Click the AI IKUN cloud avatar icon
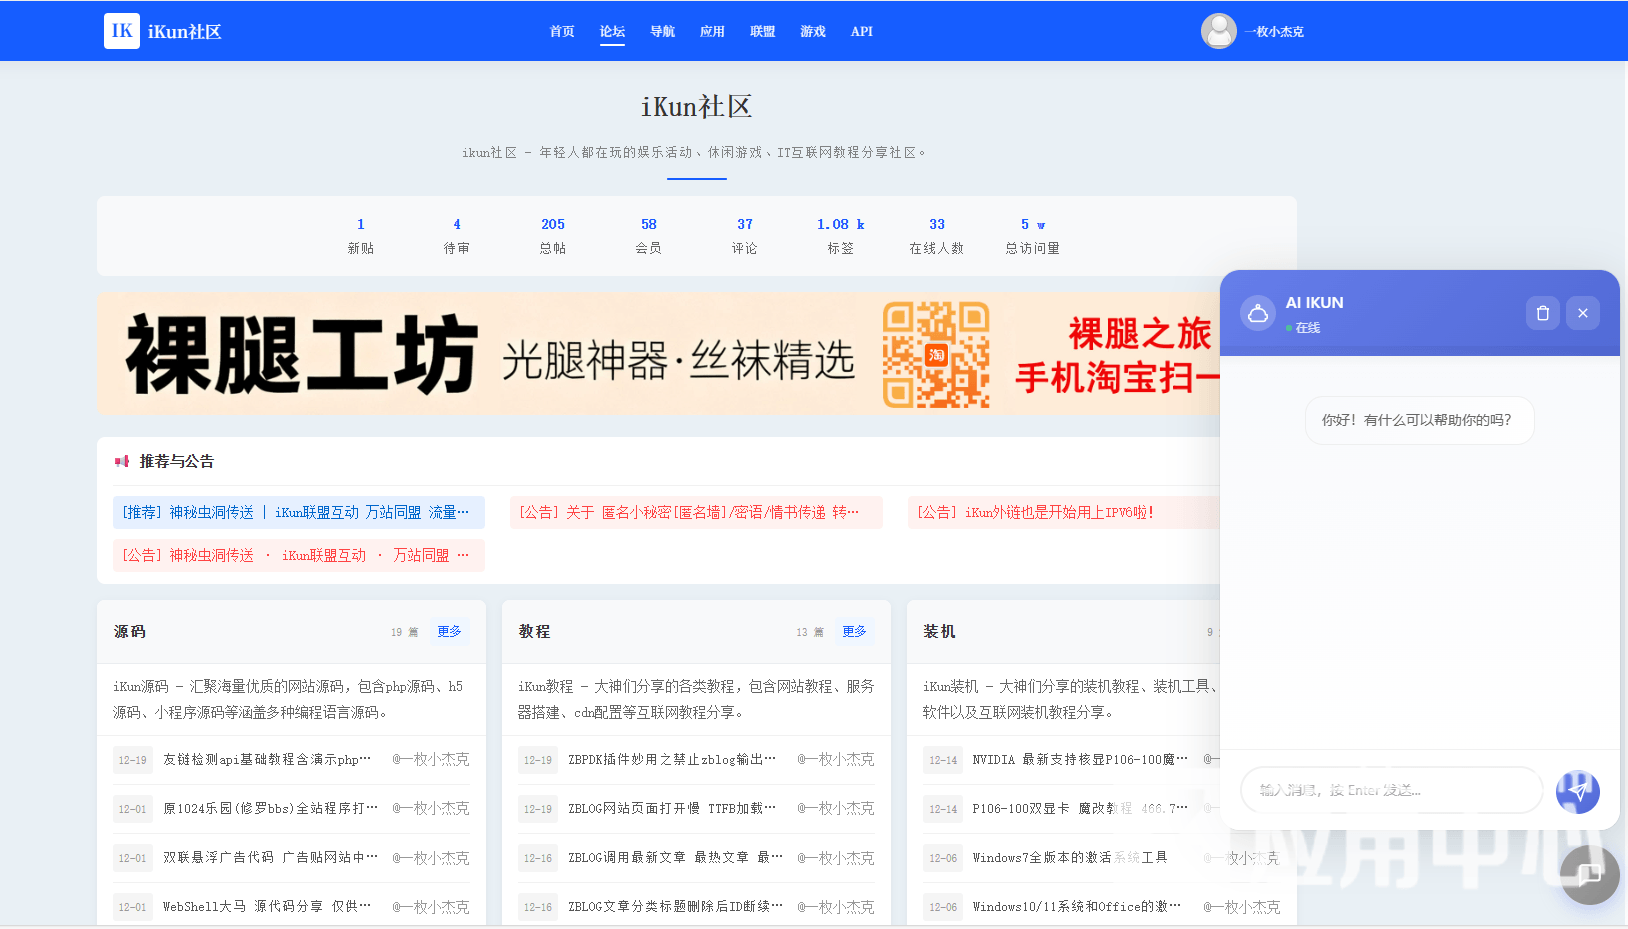This screenshot has height=929, width=1628. tap(1257, 313)
